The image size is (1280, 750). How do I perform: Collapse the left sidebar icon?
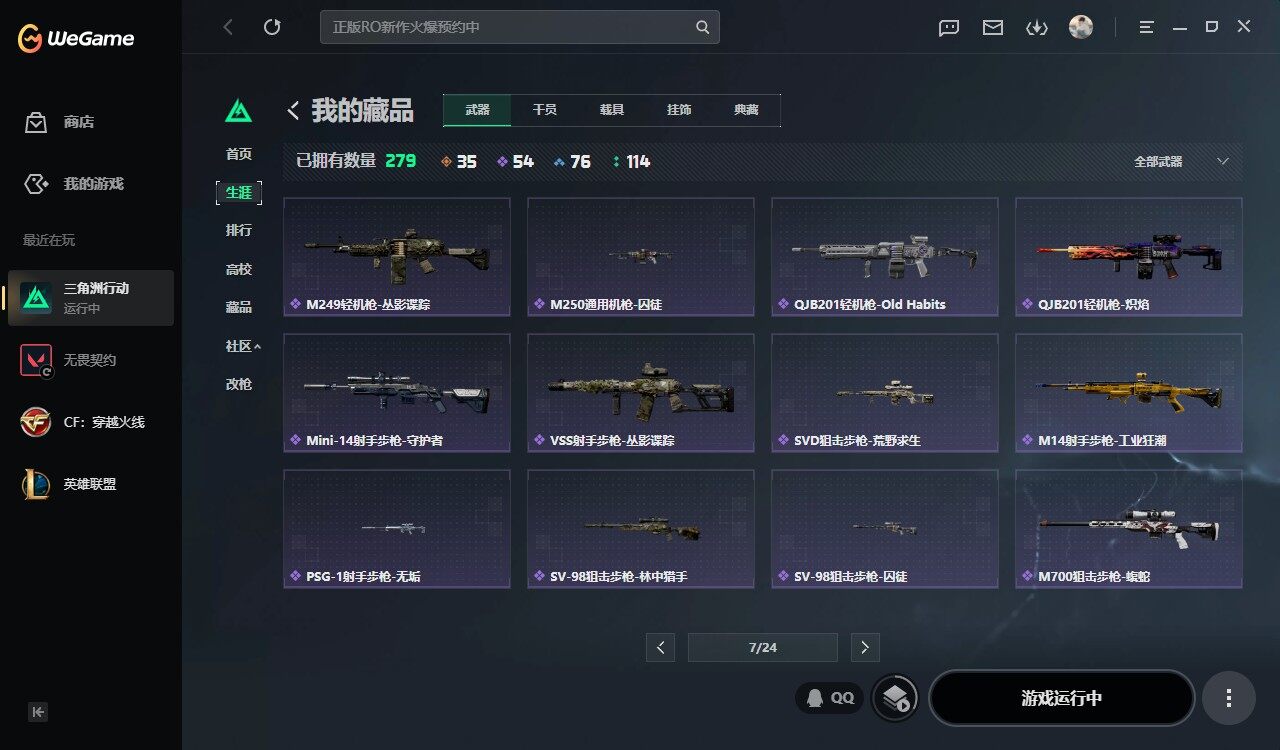pos(38,712)
